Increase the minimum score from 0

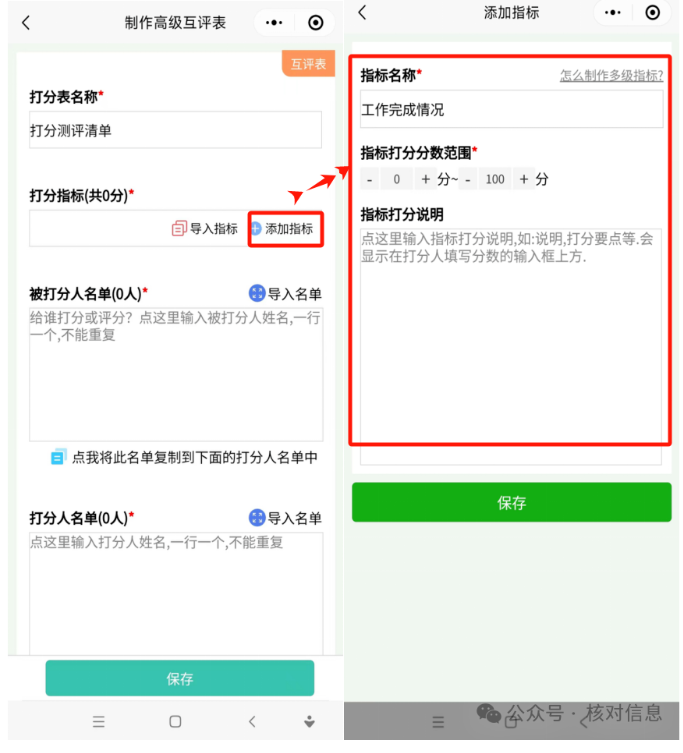point(425,180)
